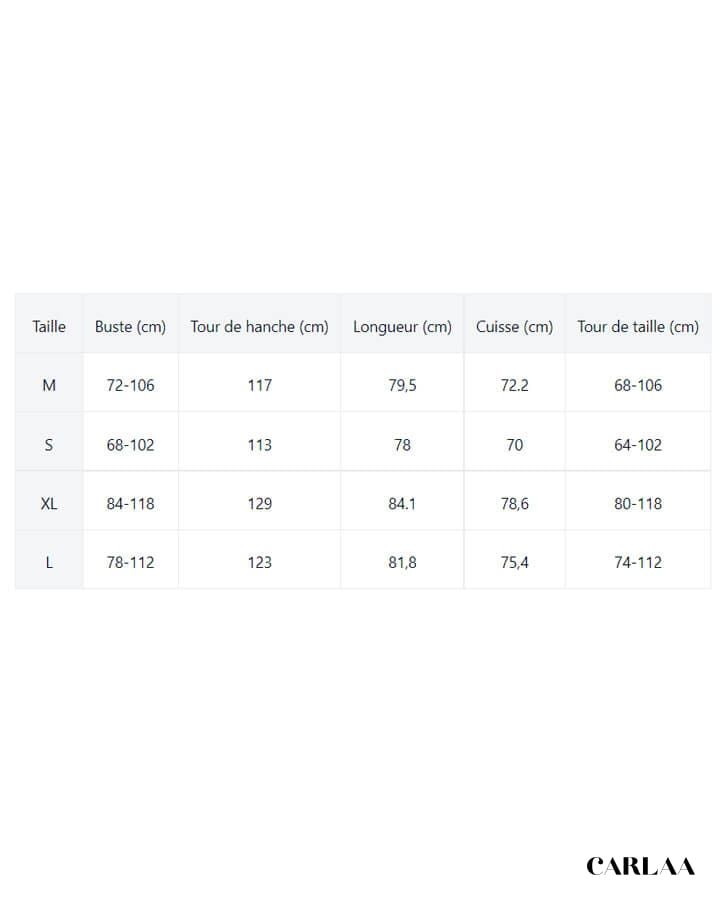Viewport: 720px width, 900px height.
Task: Select the 84.1 length cell
Action: (402, 504)
